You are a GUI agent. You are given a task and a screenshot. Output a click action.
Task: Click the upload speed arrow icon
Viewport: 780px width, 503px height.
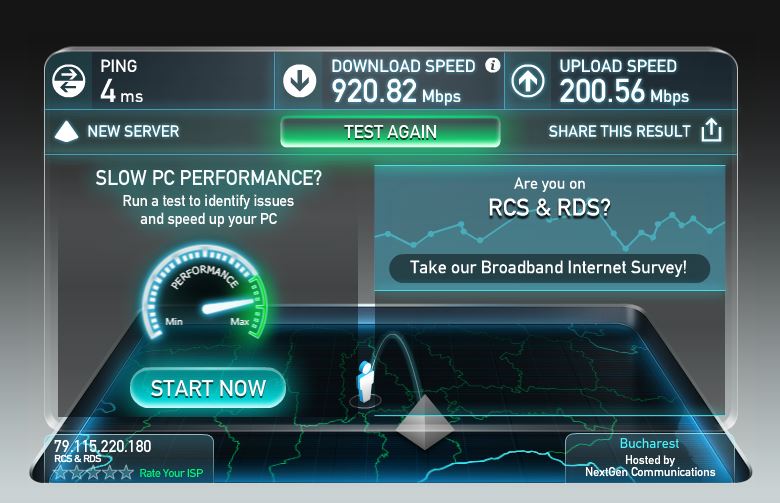pyautogui.click(x=527, y=81)
